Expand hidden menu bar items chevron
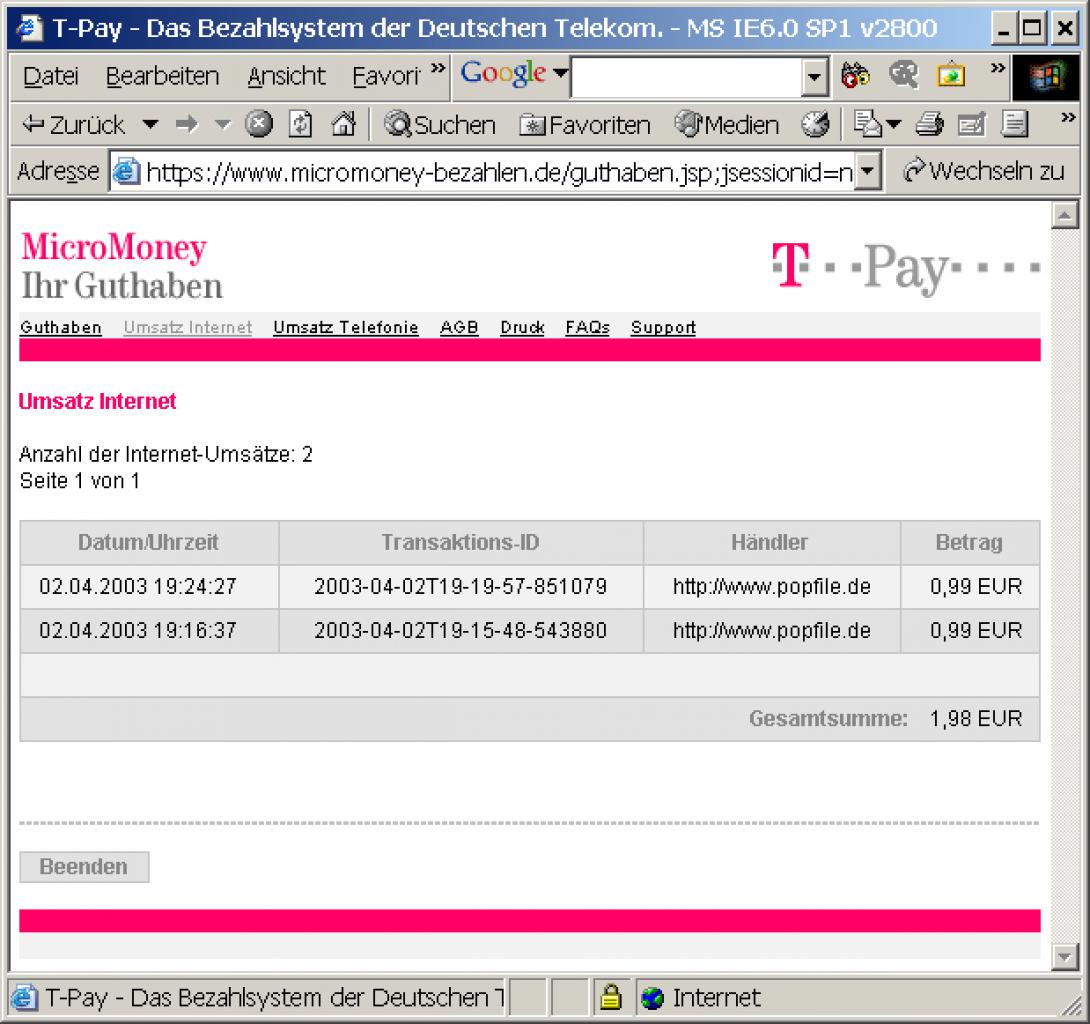 click(437, 68)
